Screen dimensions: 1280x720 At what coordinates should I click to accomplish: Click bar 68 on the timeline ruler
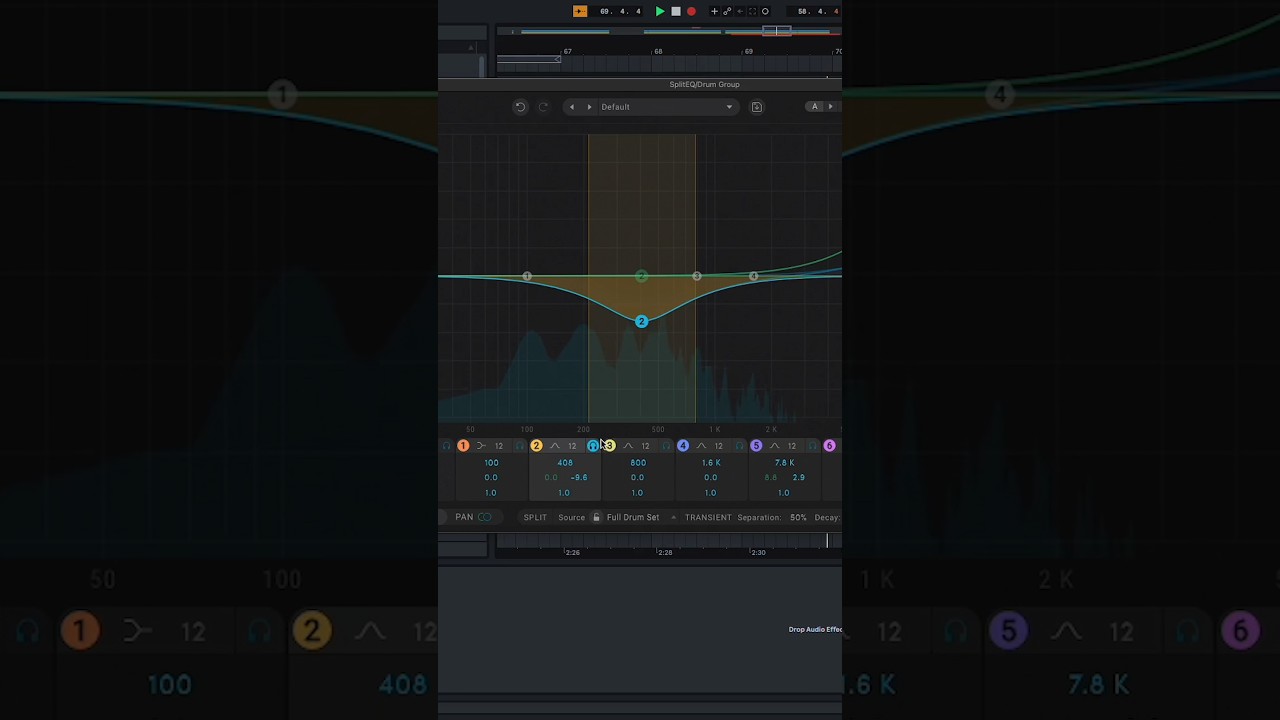pyautogui.click(x=658, y=51)
